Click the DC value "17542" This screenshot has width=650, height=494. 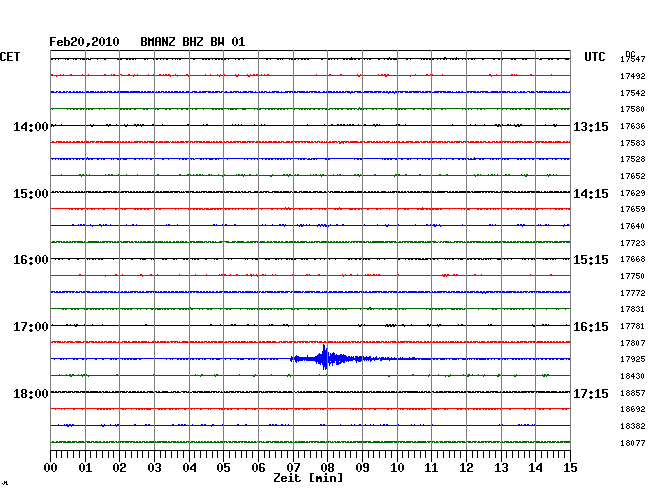point(633,93)
